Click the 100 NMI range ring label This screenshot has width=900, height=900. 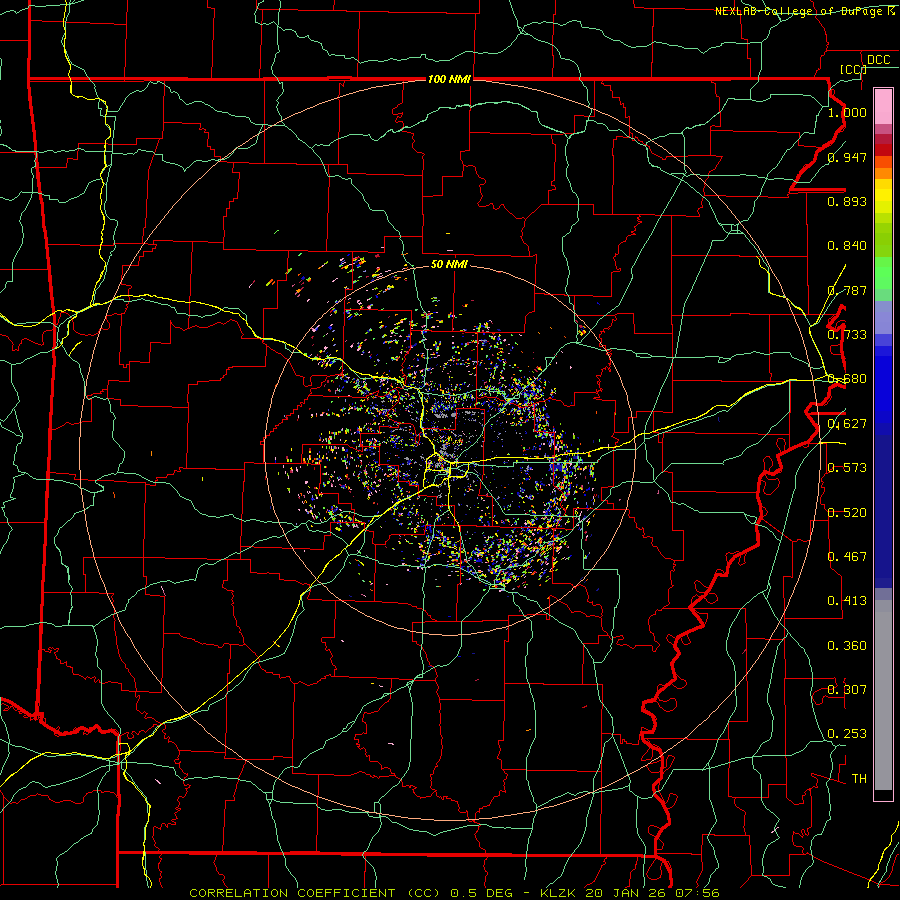pos(449,79)
